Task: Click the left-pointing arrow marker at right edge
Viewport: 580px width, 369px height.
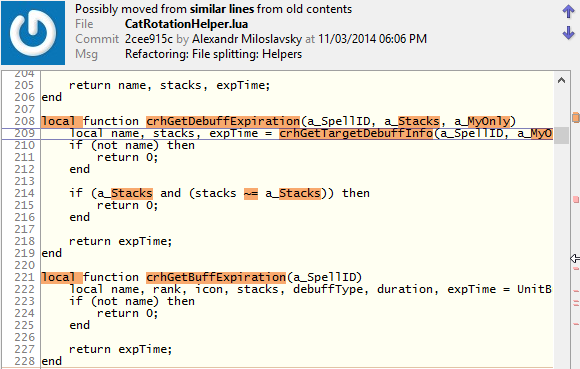Action: click(x=574, y=258)
